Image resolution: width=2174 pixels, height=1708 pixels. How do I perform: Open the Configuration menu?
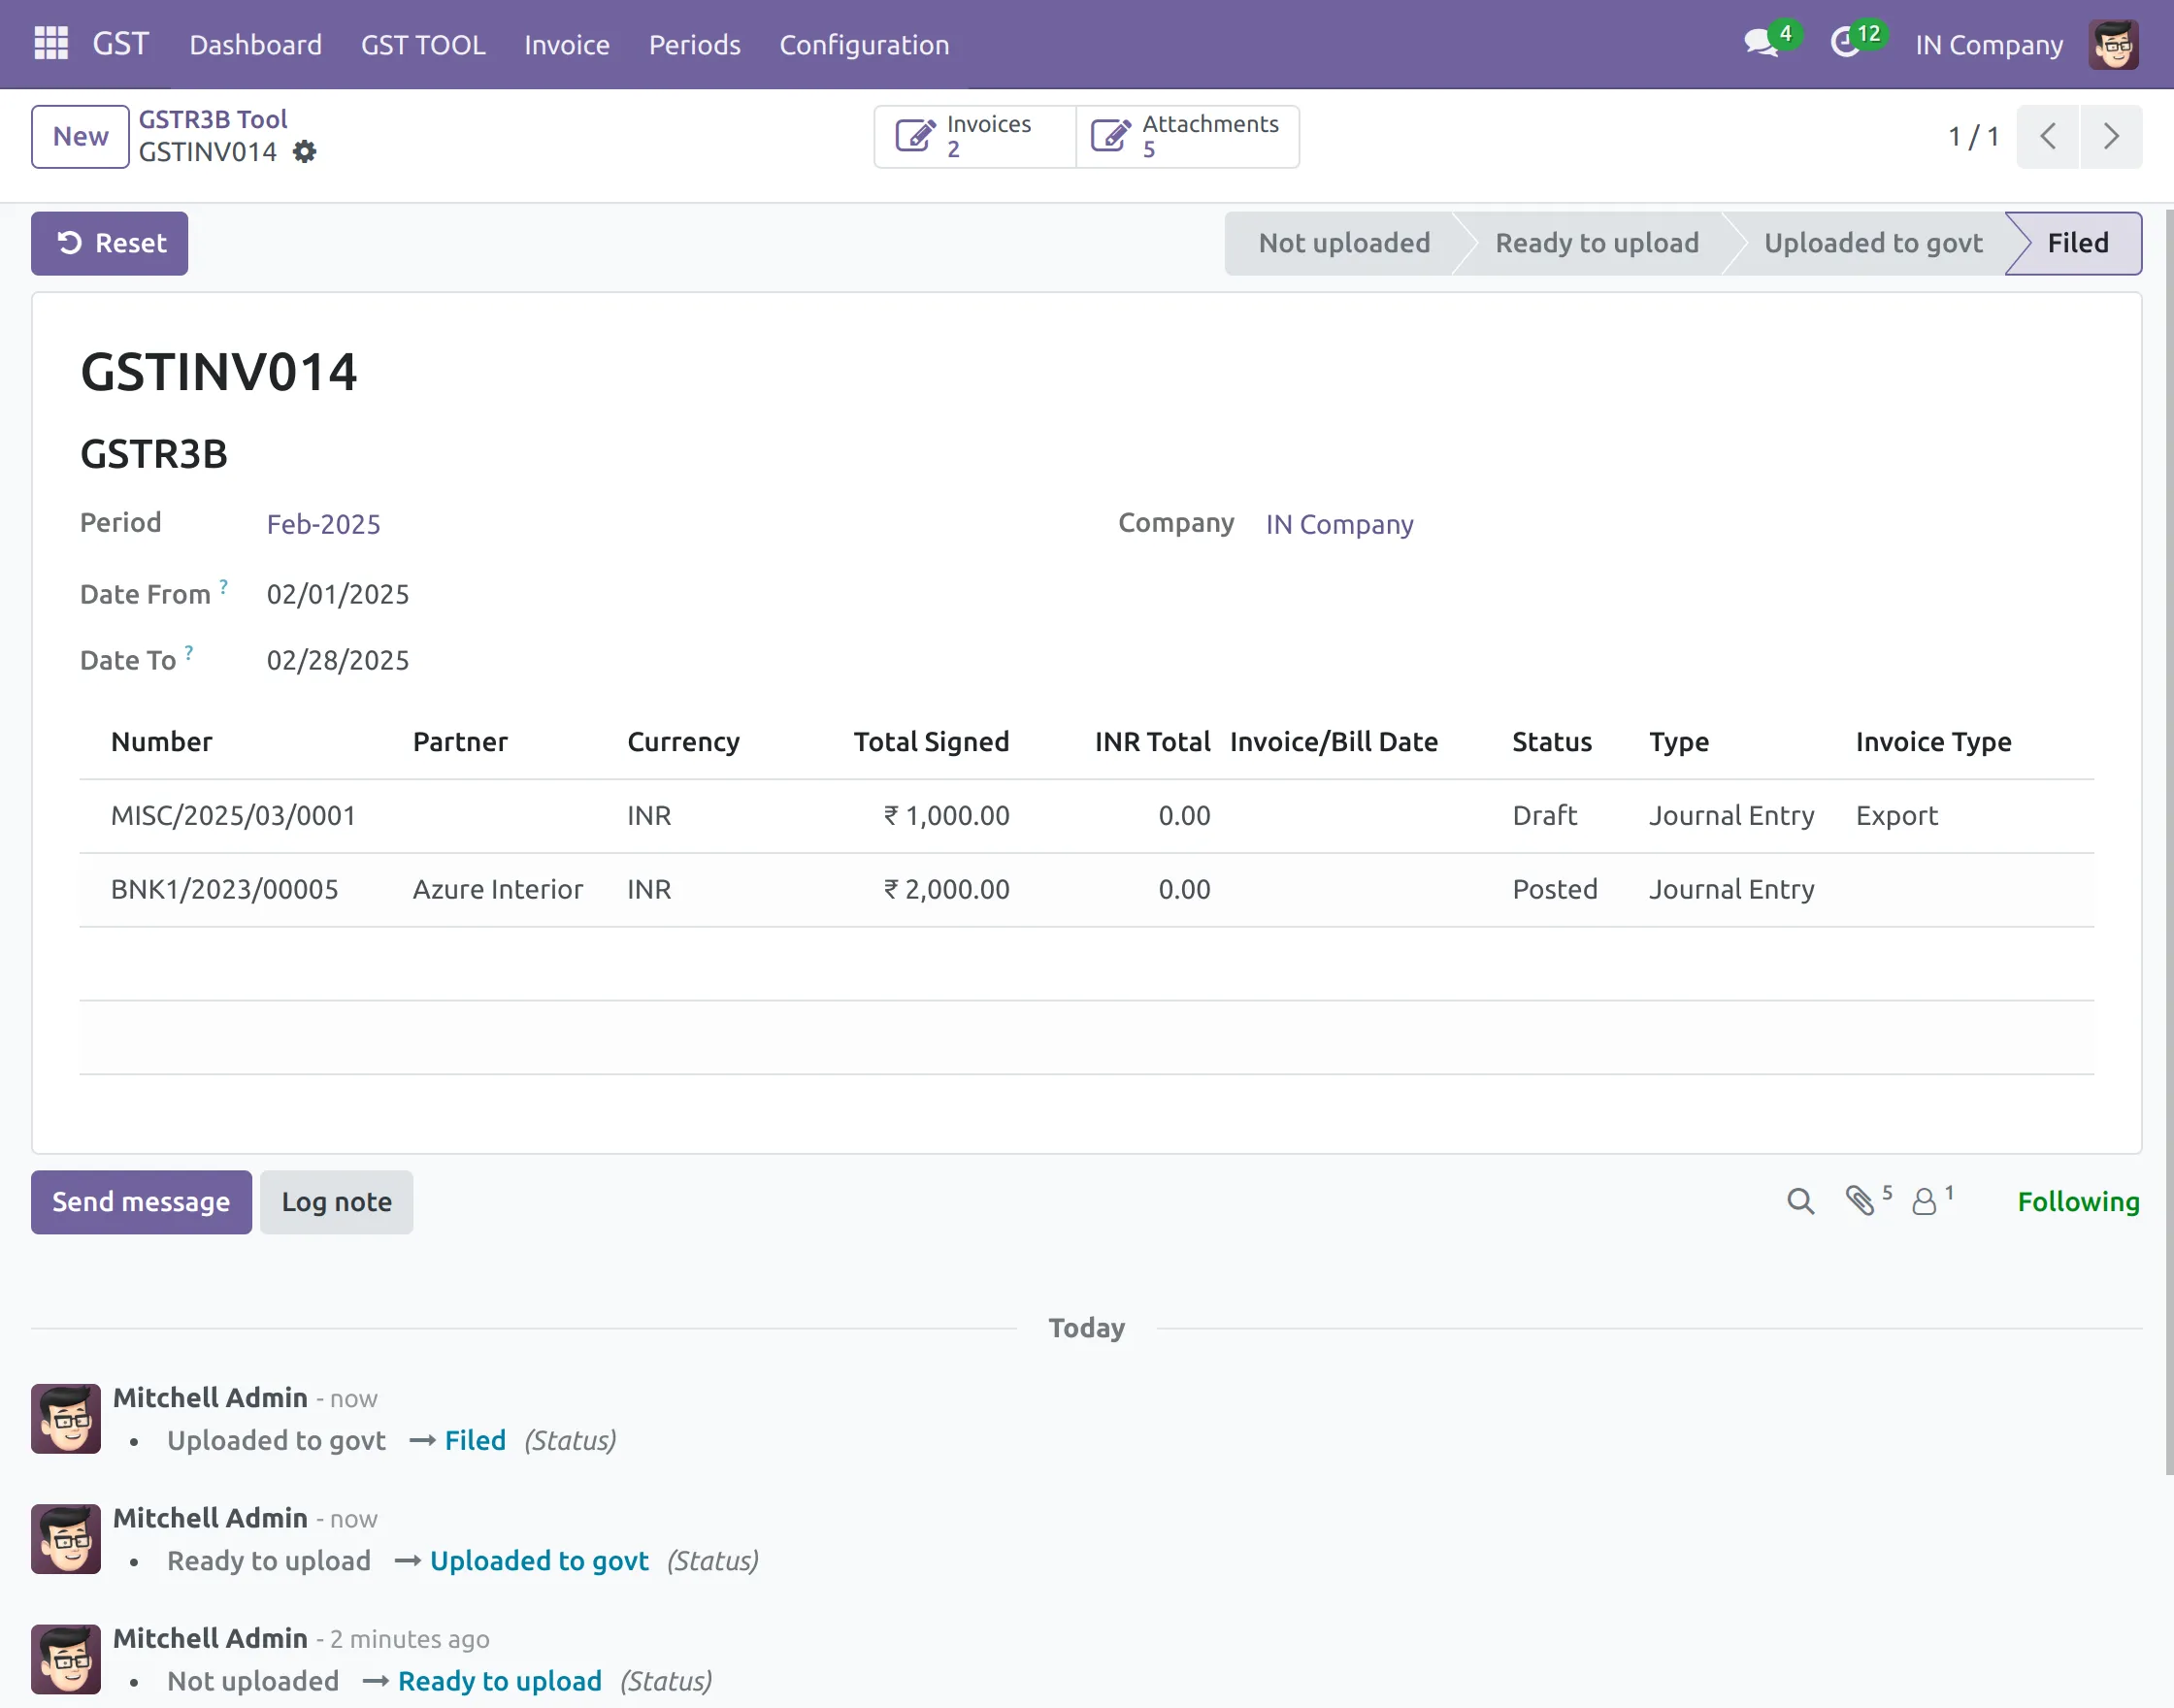[864, 45]
